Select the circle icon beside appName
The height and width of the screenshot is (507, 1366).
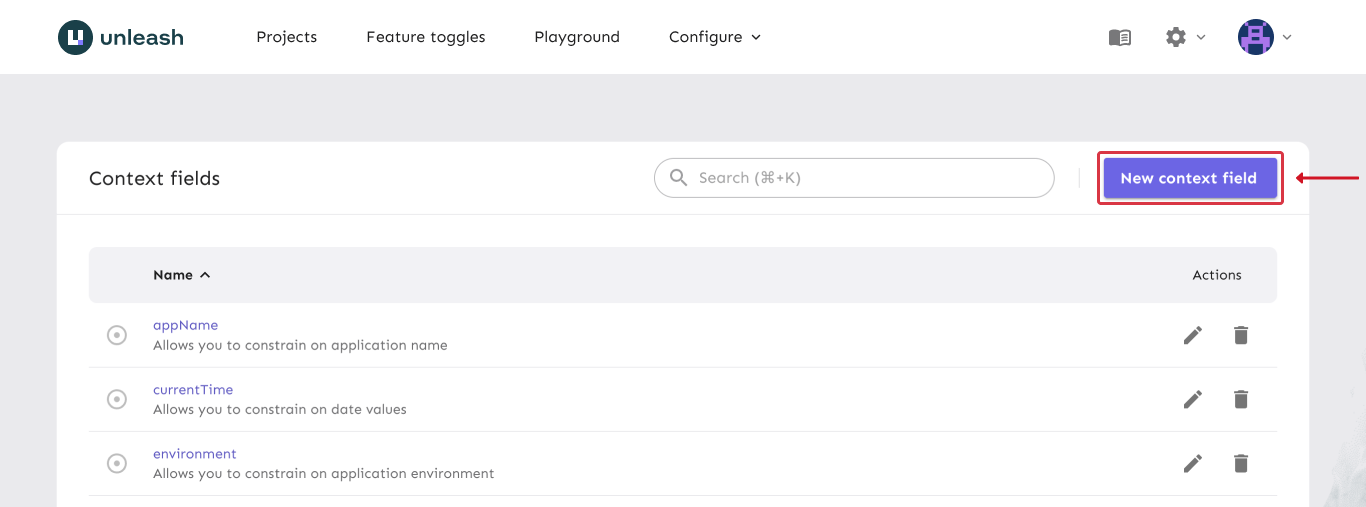click(x=117, y=335)
